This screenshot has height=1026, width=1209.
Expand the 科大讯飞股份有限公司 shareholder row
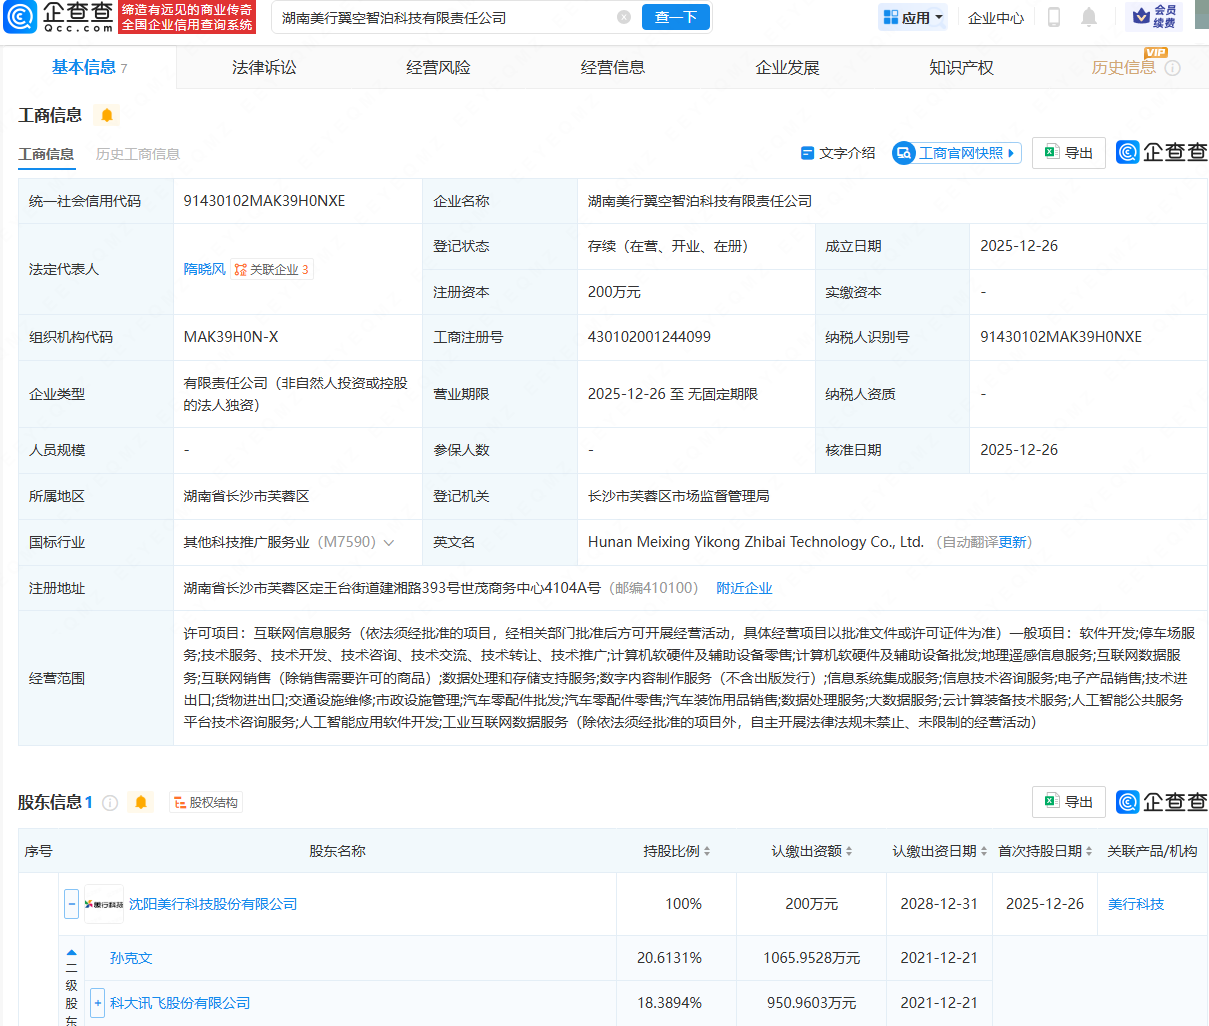point(97,1003)
